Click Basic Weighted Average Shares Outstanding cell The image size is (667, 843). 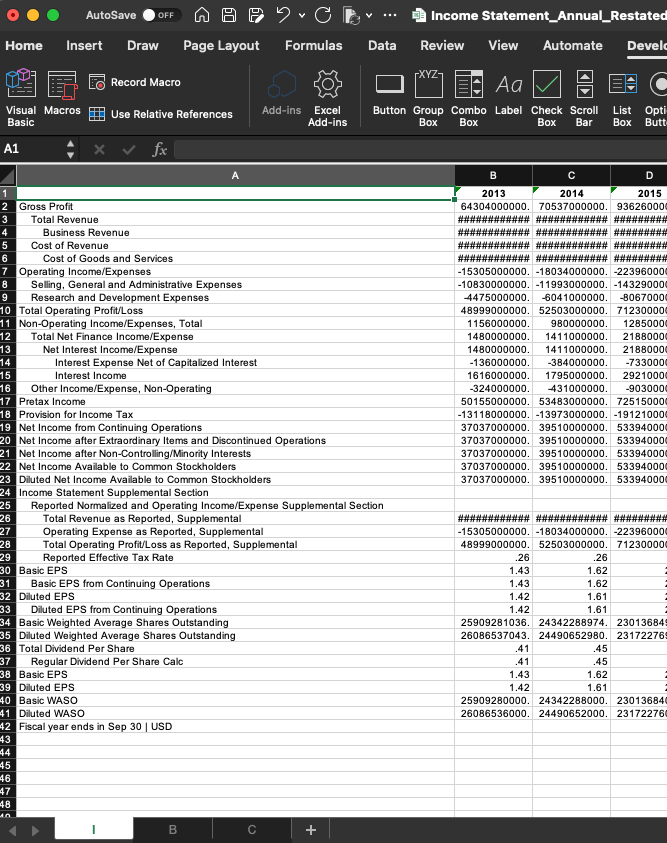pos(235,623)
